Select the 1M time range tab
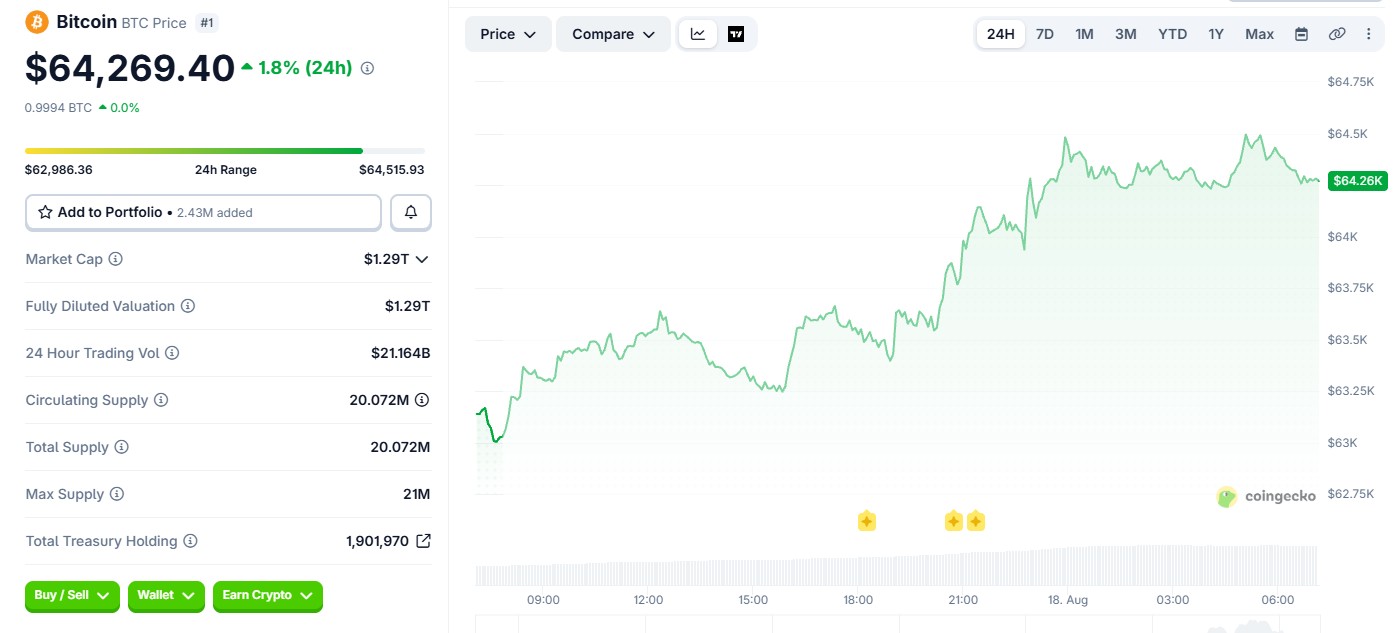Image resolution: width=1396 pixels, height=633 pixels. click(1084, 34)
